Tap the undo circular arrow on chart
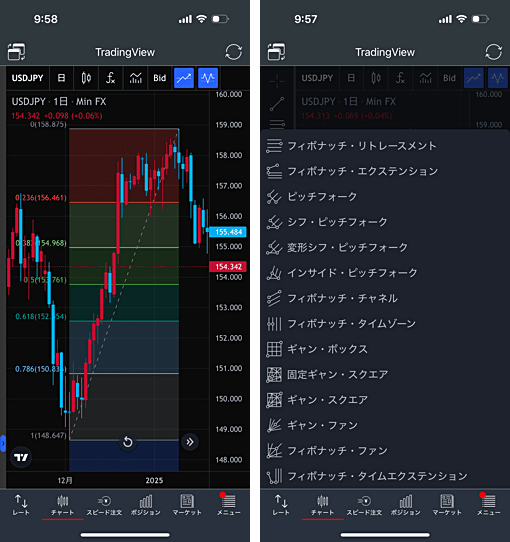 [128, 442]
